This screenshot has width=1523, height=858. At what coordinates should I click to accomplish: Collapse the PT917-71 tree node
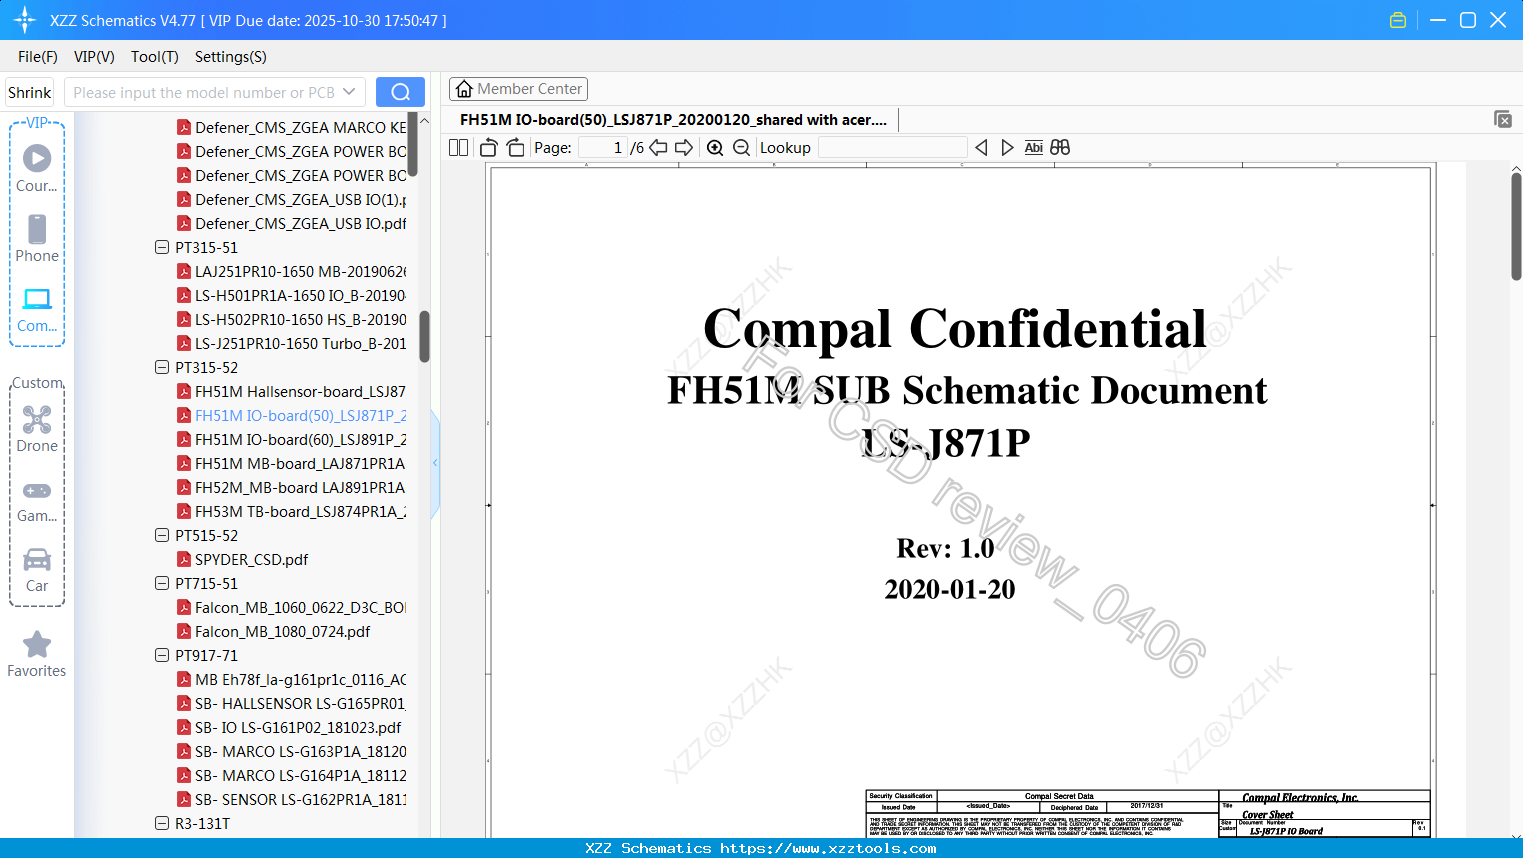(162, 655)
